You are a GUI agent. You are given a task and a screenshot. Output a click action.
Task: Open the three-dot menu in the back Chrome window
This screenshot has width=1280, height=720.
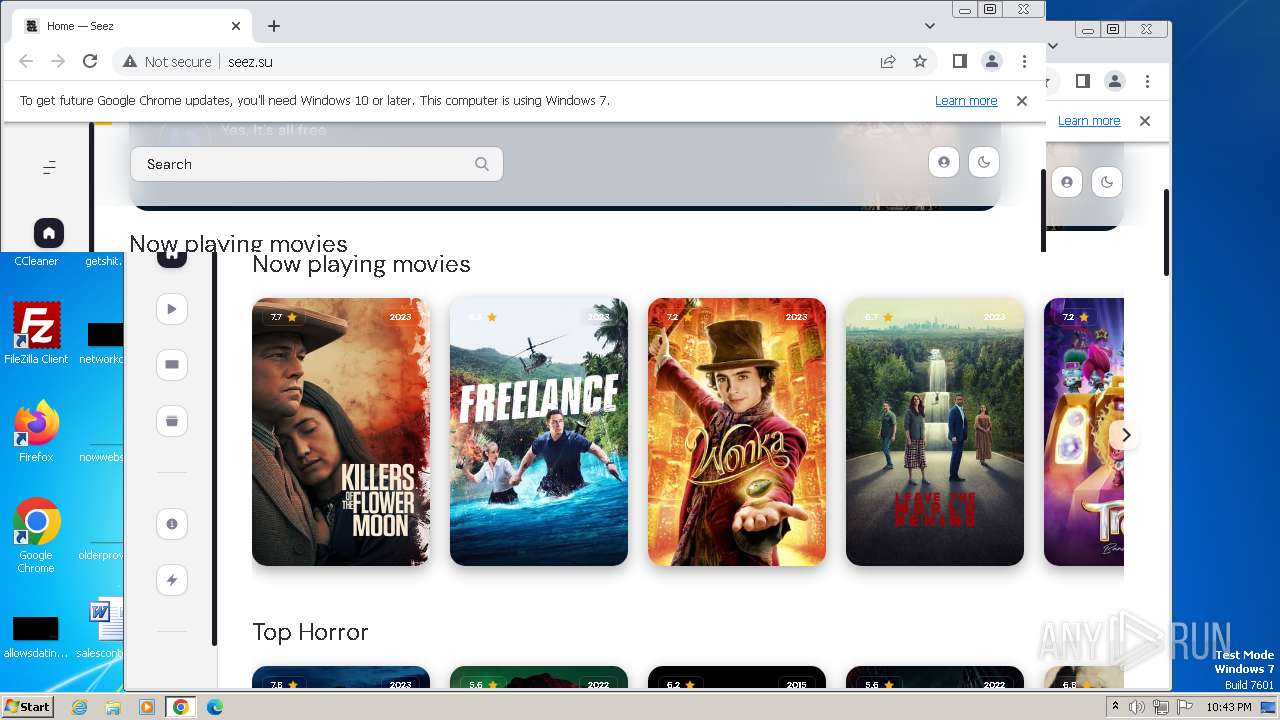[1147, 81]
